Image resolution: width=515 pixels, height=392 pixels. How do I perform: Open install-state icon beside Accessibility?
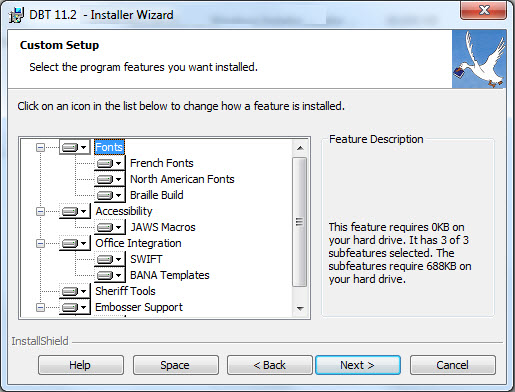tap(75, 211)
